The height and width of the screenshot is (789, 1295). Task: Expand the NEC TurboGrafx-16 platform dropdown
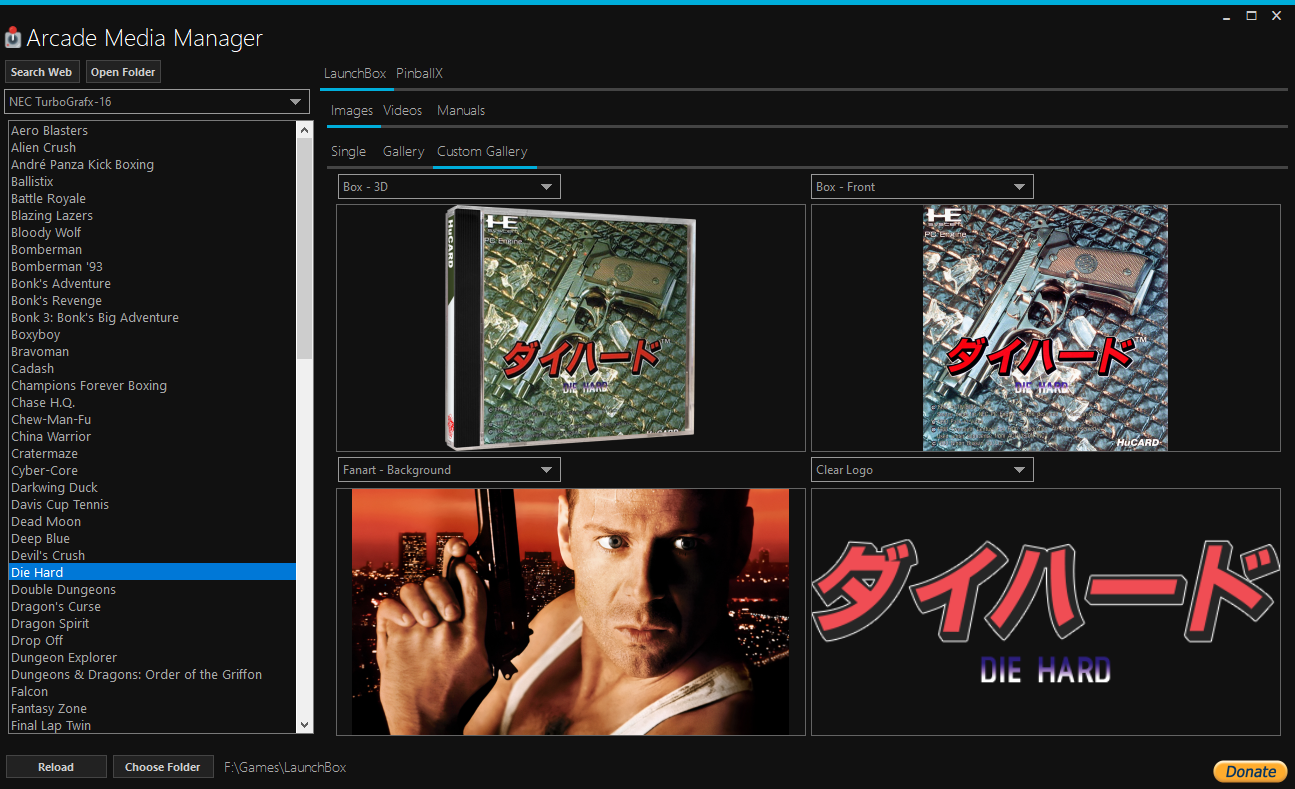click(157, 102)
